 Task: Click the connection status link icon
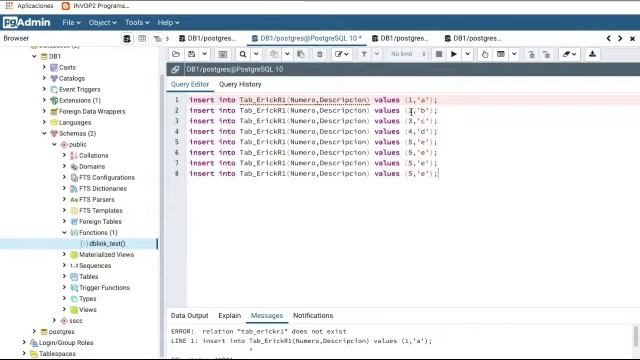coord(176,69)
